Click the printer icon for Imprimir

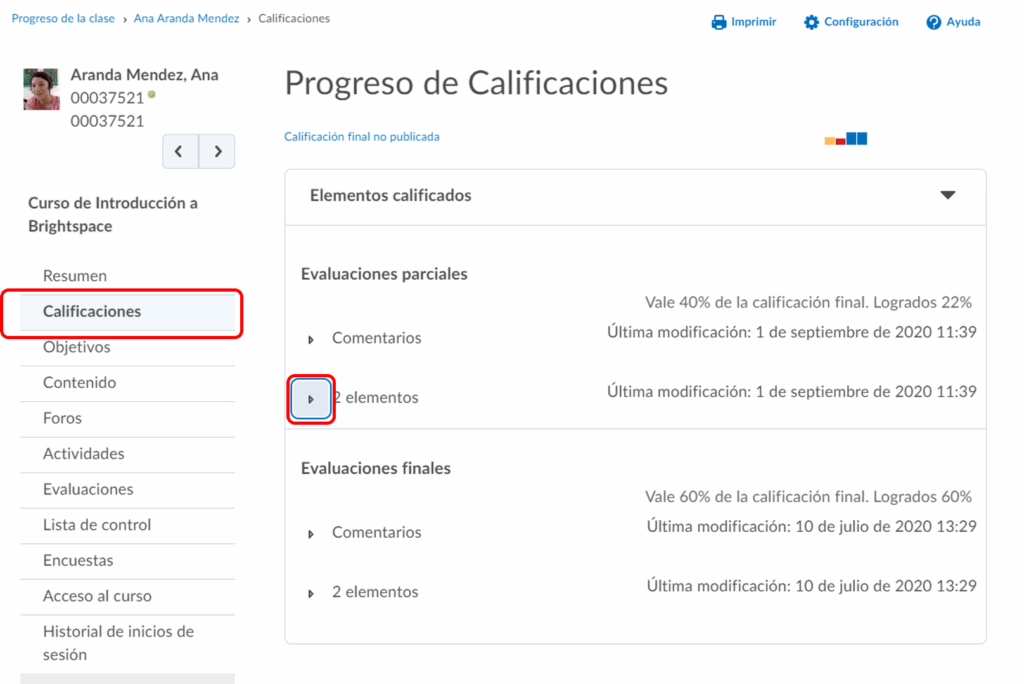(x=718, y=22)
